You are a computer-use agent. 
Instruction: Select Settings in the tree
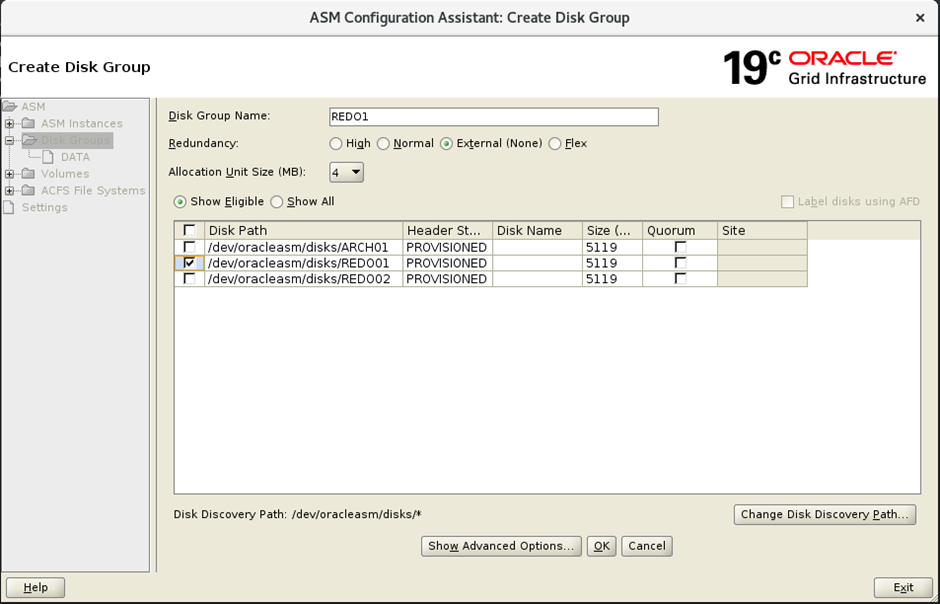[44, 207]
